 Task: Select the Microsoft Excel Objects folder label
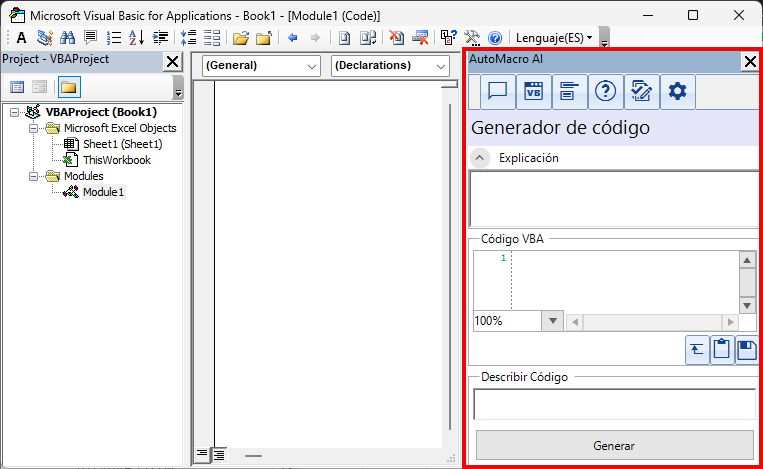(120, 128)
